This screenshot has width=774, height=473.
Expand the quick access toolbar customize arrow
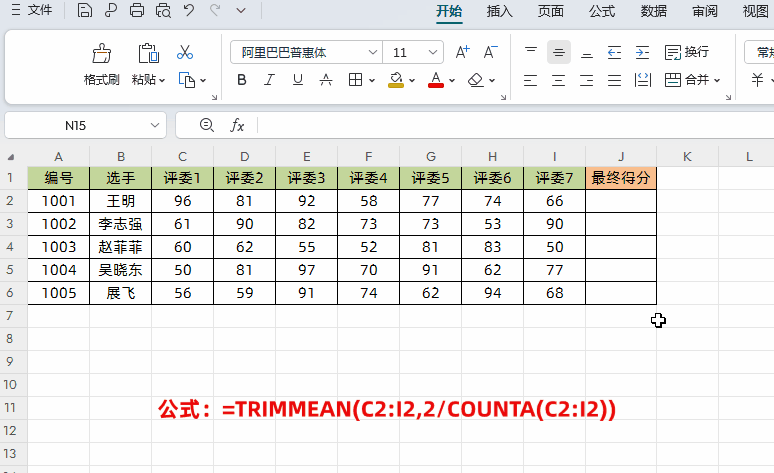[x=241, y=10]
